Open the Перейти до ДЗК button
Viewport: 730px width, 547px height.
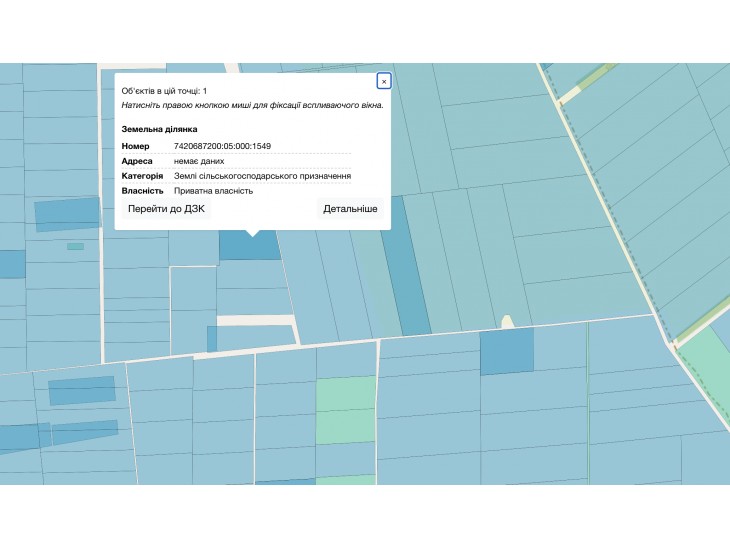pos(166,209)
